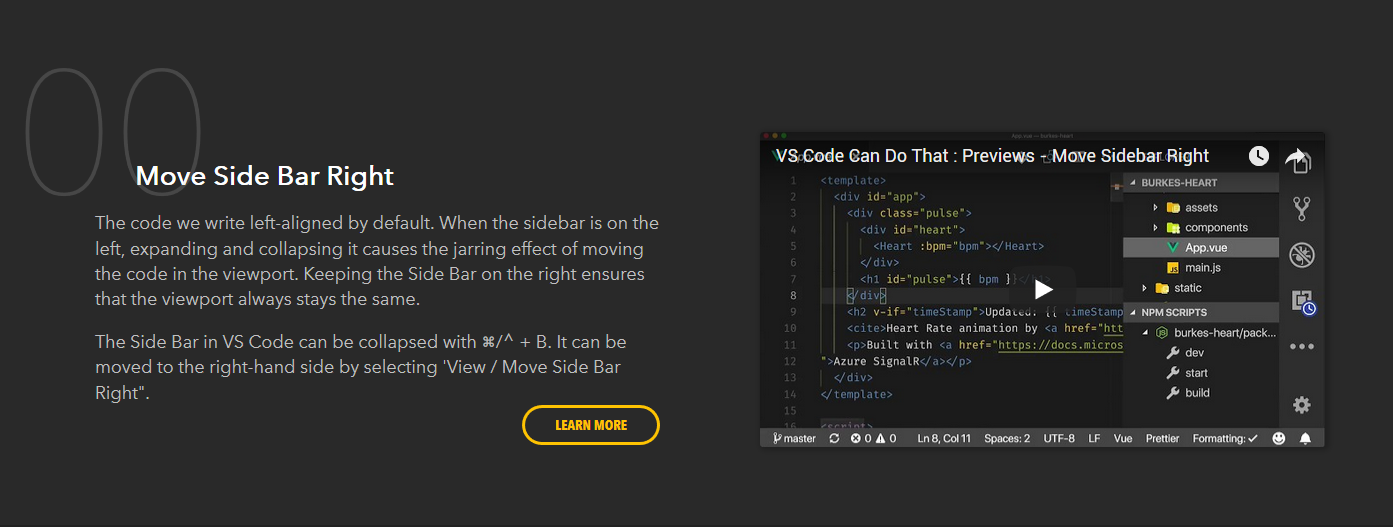The width and height of the screenshot is (1393, 527).
Task: Open errors and warnings count
Action: [873, 438]
